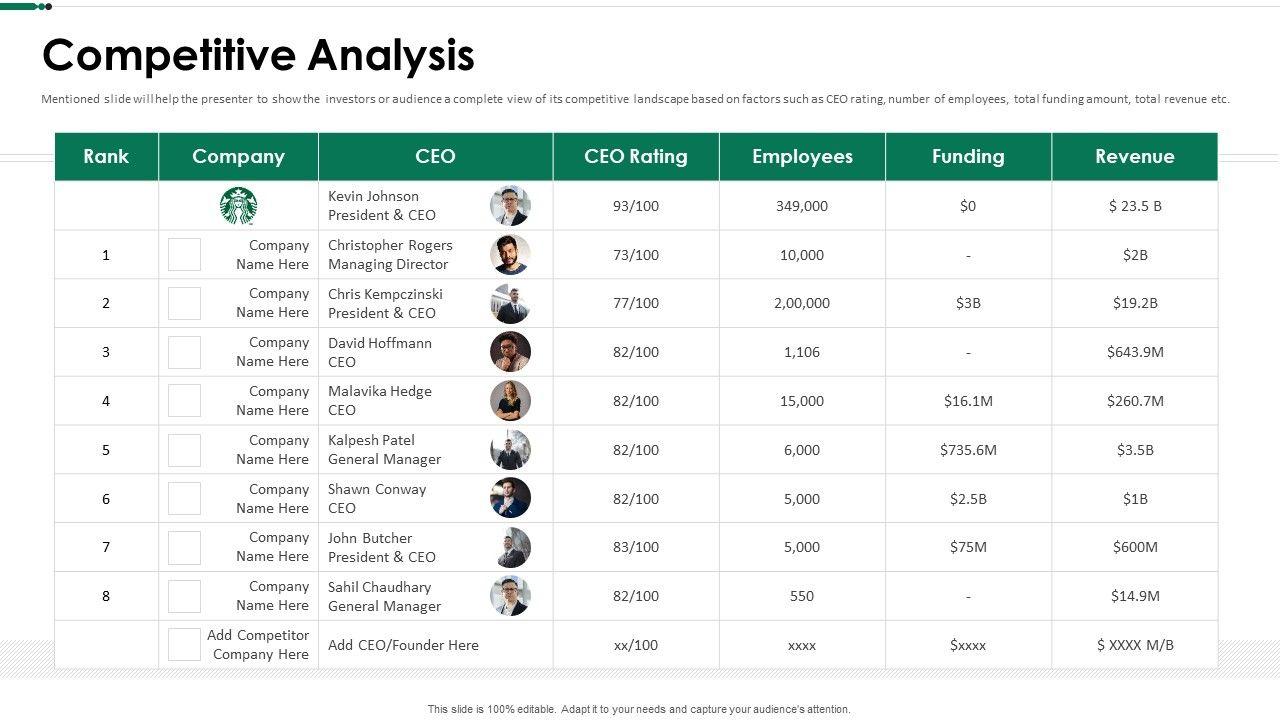Select the blank logo placeholder in rank 4 row
1280x720 pixels.
[x=184, y=401]
